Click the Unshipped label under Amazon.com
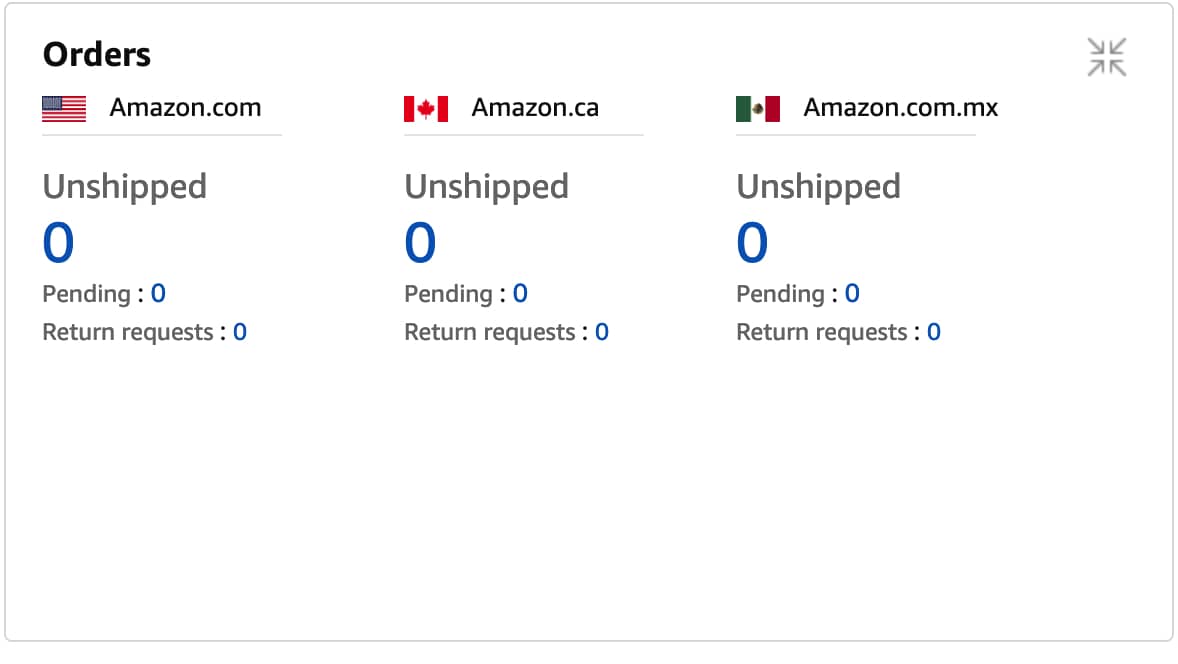Viewport: 1178px width, 664px height. click(124, 186)
